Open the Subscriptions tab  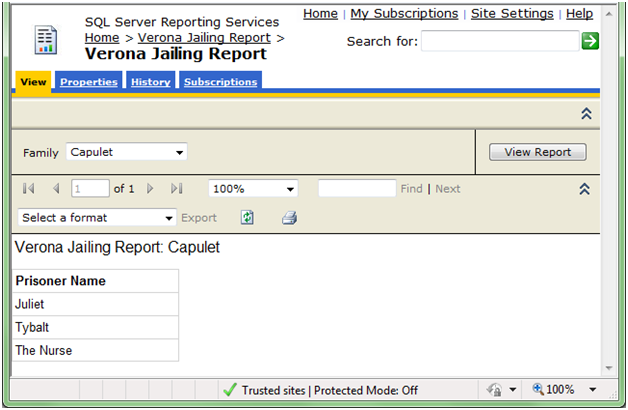pos(220,82)
